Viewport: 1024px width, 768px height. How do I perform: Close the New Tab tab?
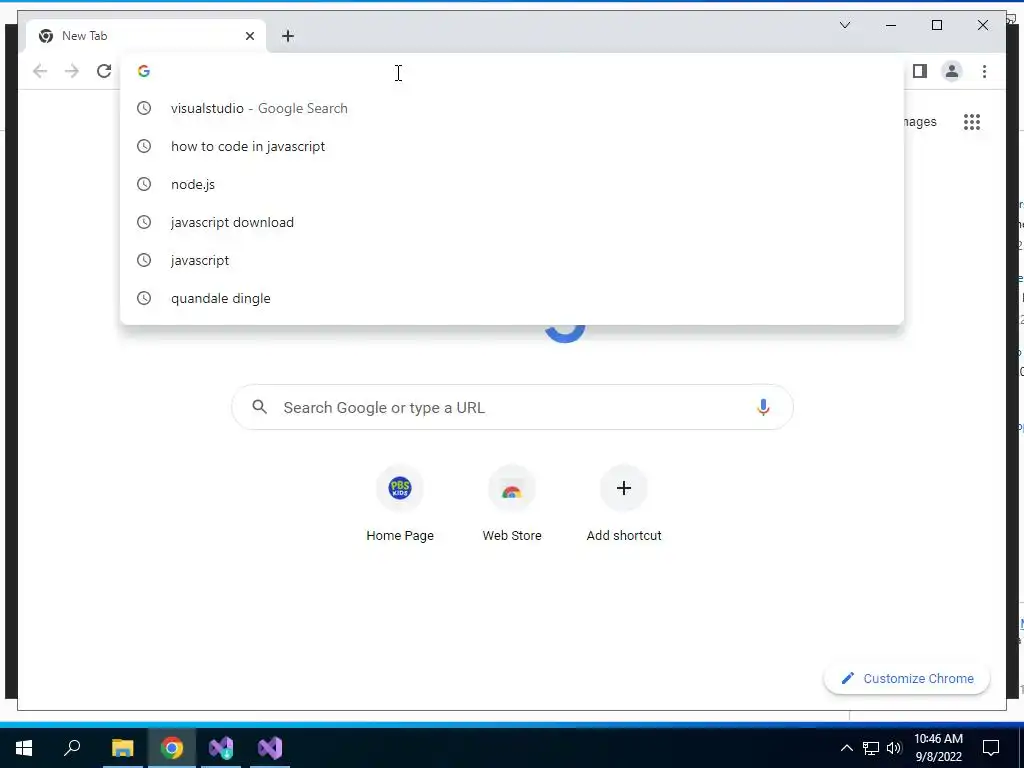pyautogui.click(x=249, y=36)
